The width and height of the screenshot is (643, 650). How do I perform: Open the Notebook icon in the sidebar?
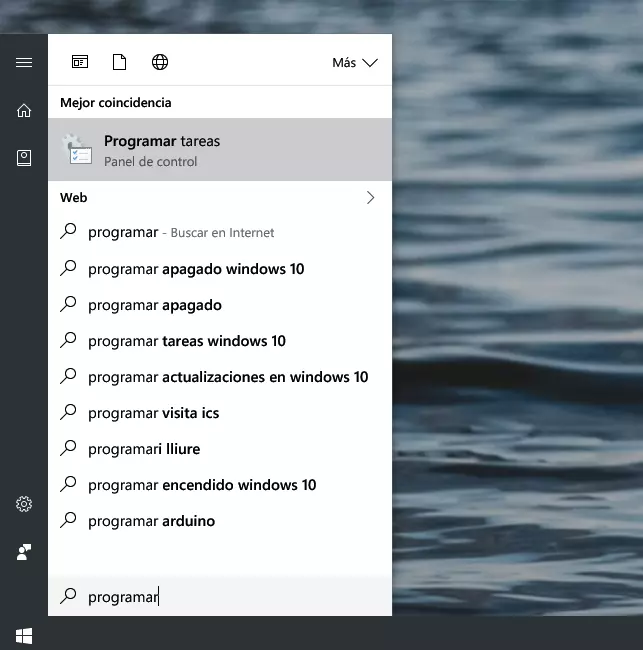tap(24, 158)
